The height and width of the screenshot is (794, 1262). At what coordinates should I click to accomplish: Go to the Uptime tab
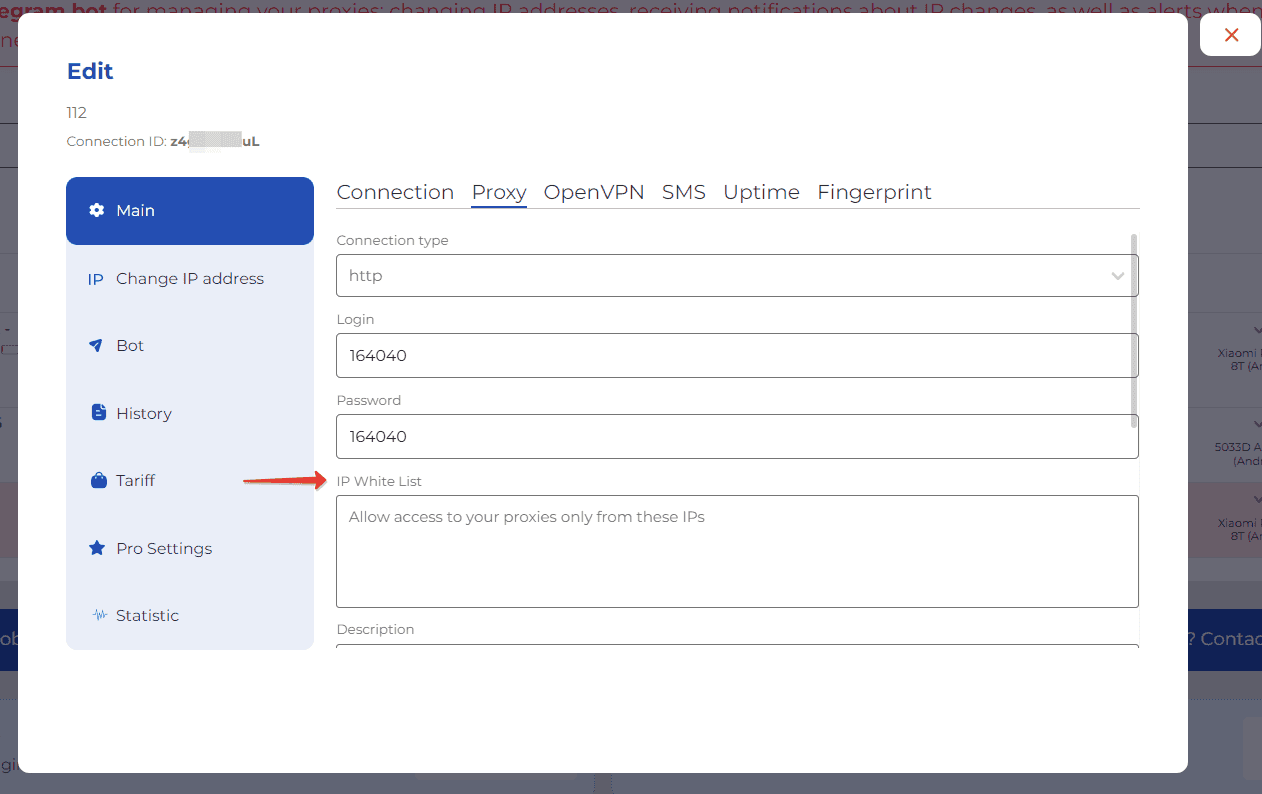click(761, 193)
